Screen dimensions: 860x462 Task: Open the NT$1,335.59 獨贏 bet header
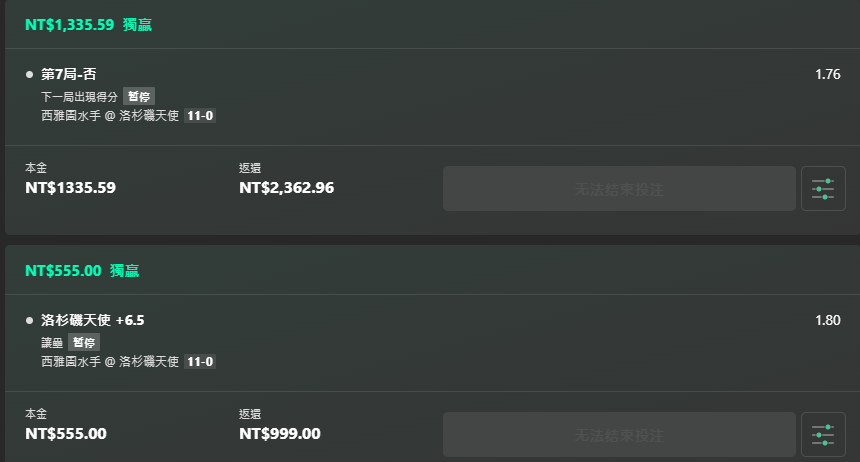pyautogui.click(x=88, y=25)
